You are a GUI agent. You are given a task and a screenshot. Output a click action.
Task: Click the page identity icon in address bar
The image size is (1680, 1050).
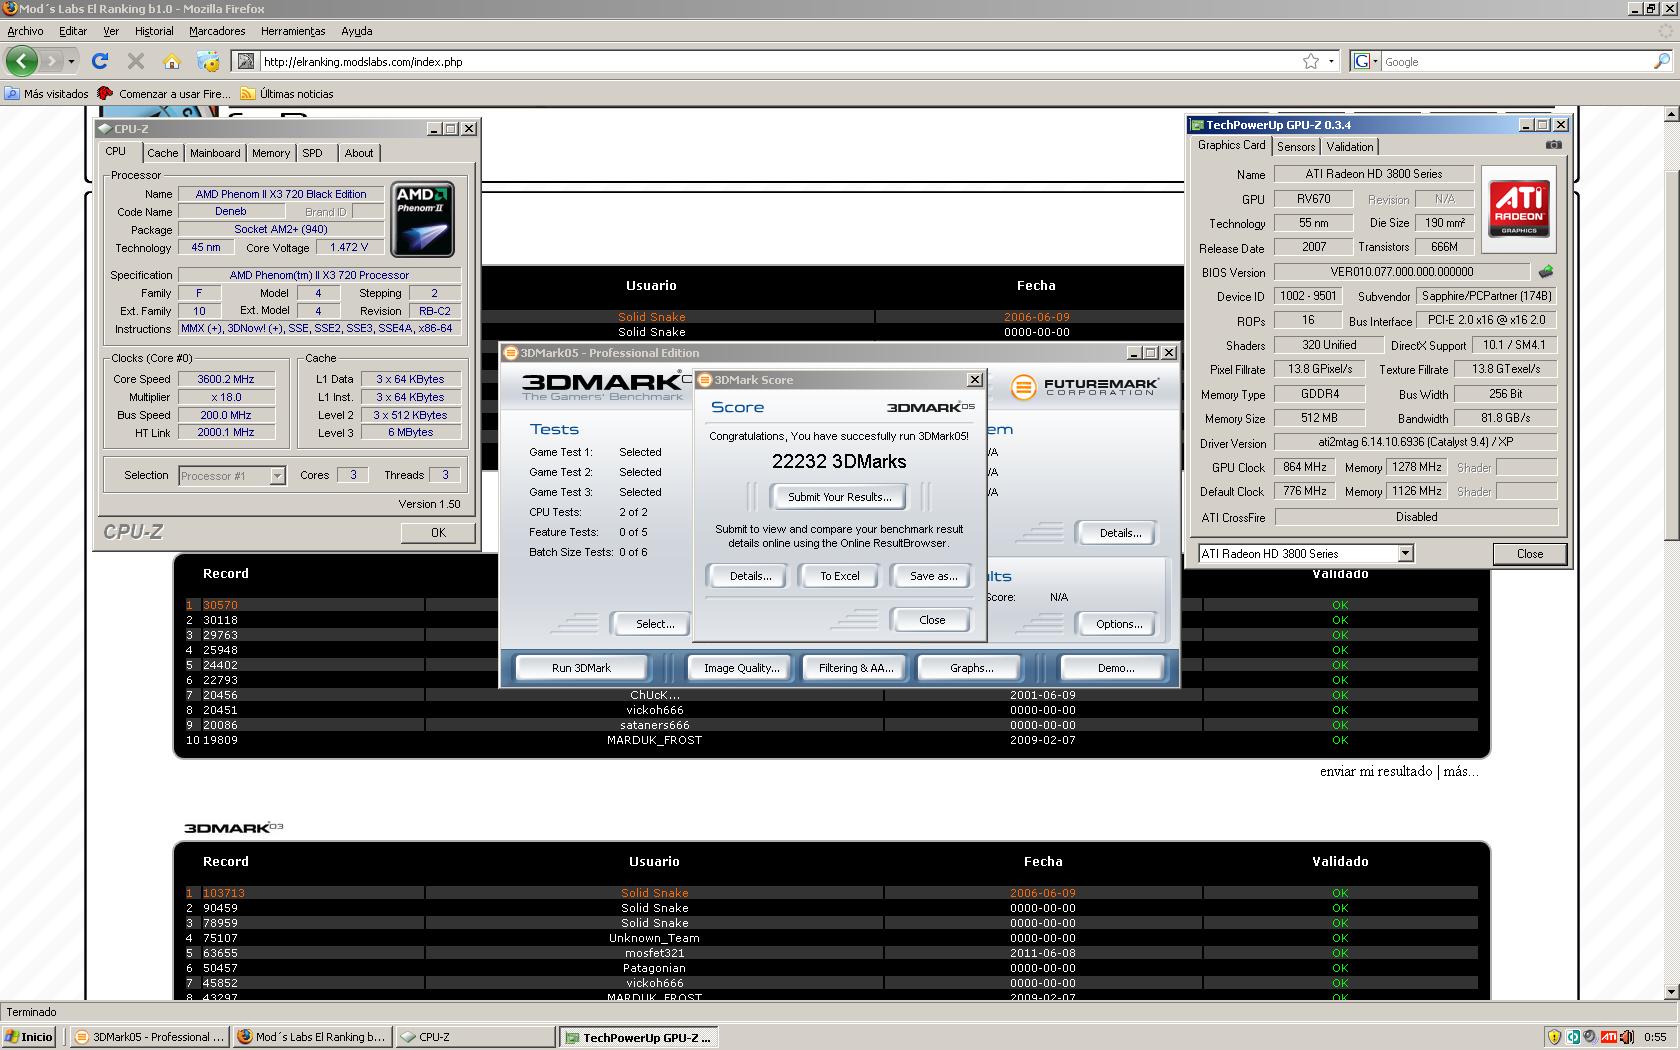point(245,61)
